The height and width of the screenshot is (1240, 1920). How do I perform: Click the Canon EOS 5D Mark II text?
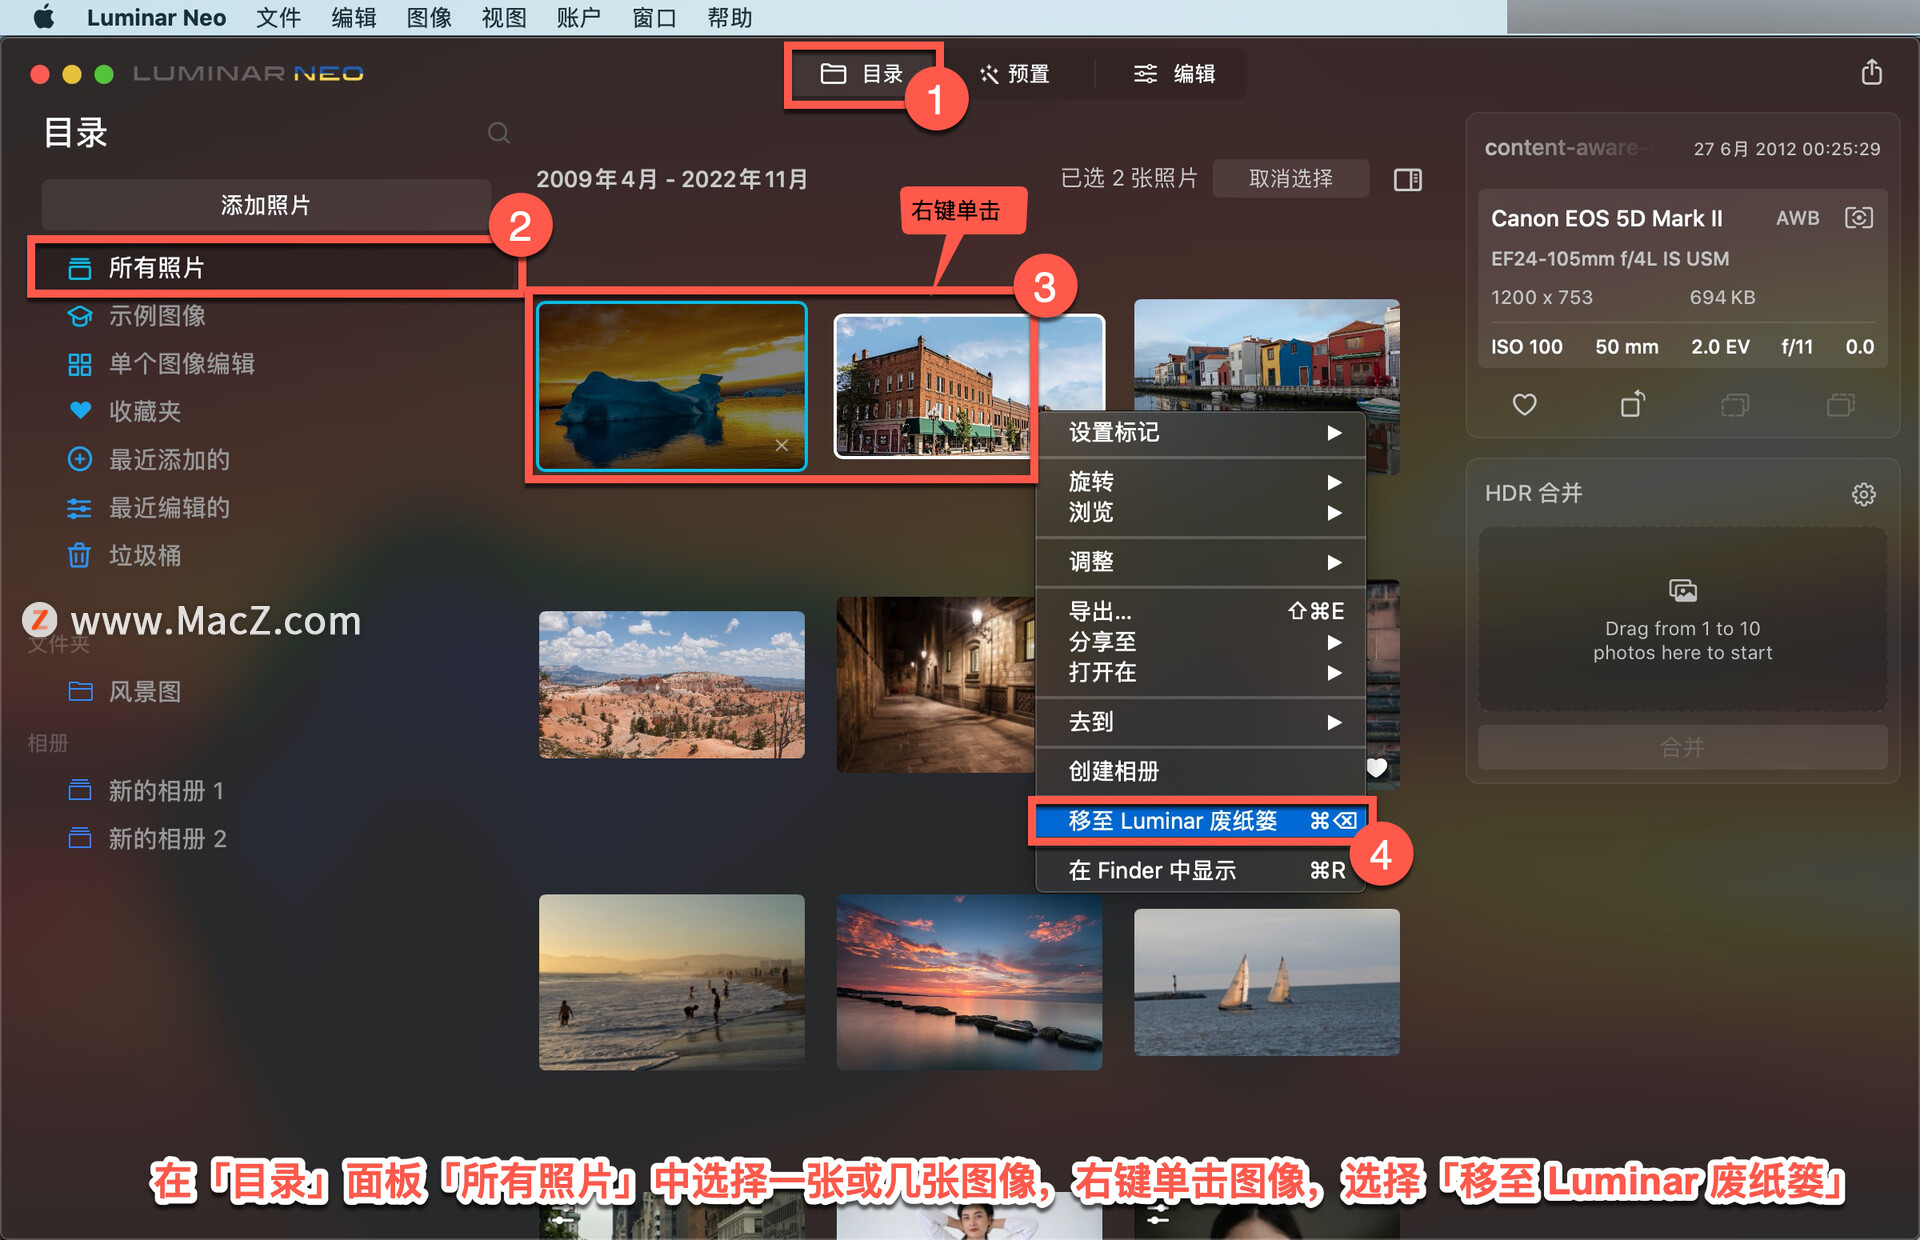[1606, 218]
